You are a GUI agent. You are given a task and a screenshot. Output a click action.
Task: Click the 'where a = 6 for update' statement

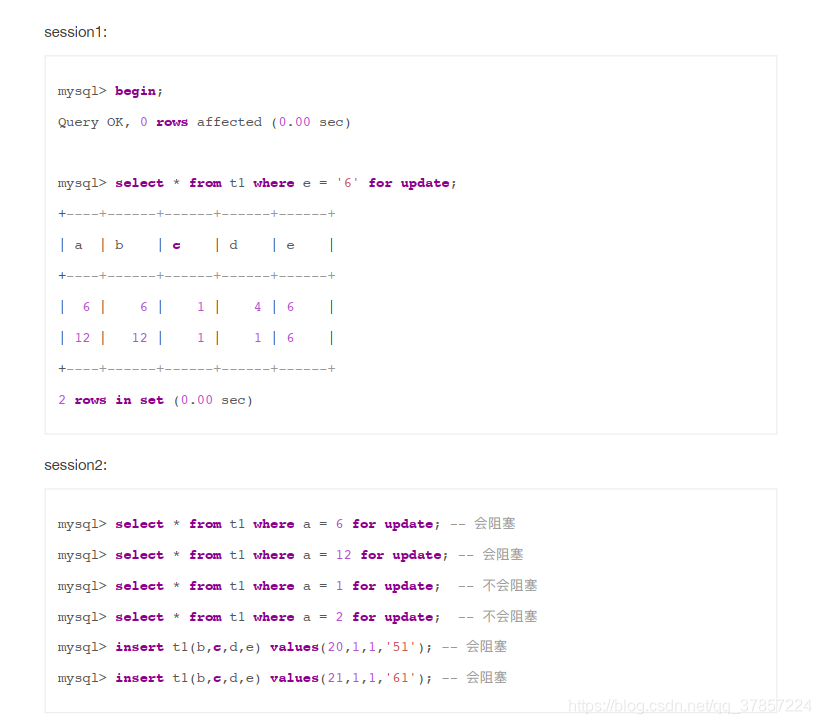click(249, 524)
